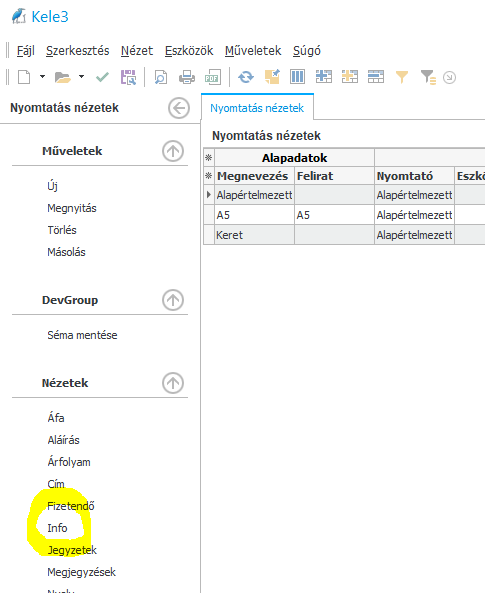
Task: Select the Alapértelmezett cell in Megnevezés column
Action: [255, 195]
